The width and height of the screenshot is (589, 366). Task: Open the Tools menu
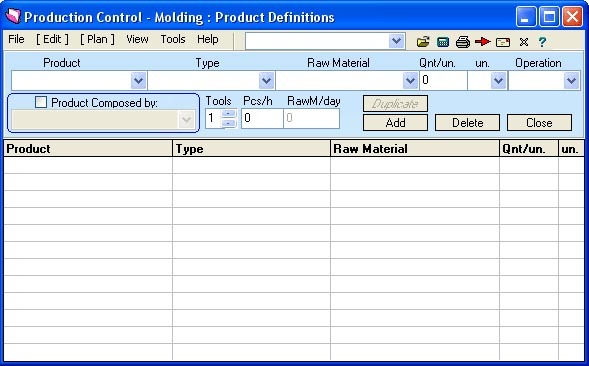pos(173,39)
